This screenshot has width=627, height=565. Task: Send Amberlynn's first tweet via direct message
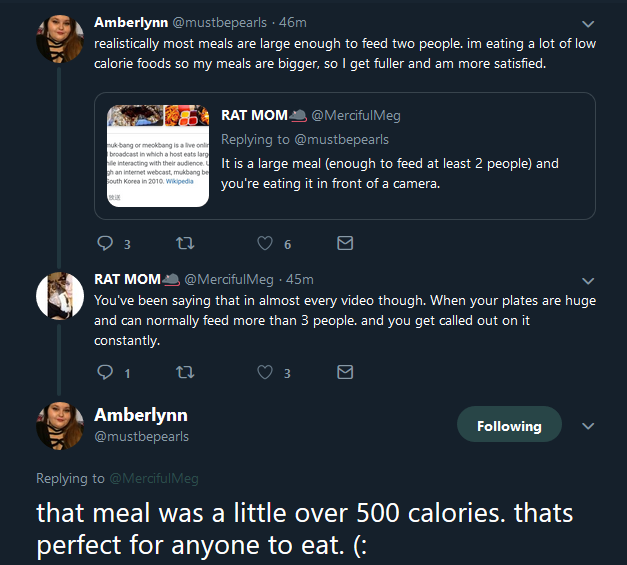point(345,243)
